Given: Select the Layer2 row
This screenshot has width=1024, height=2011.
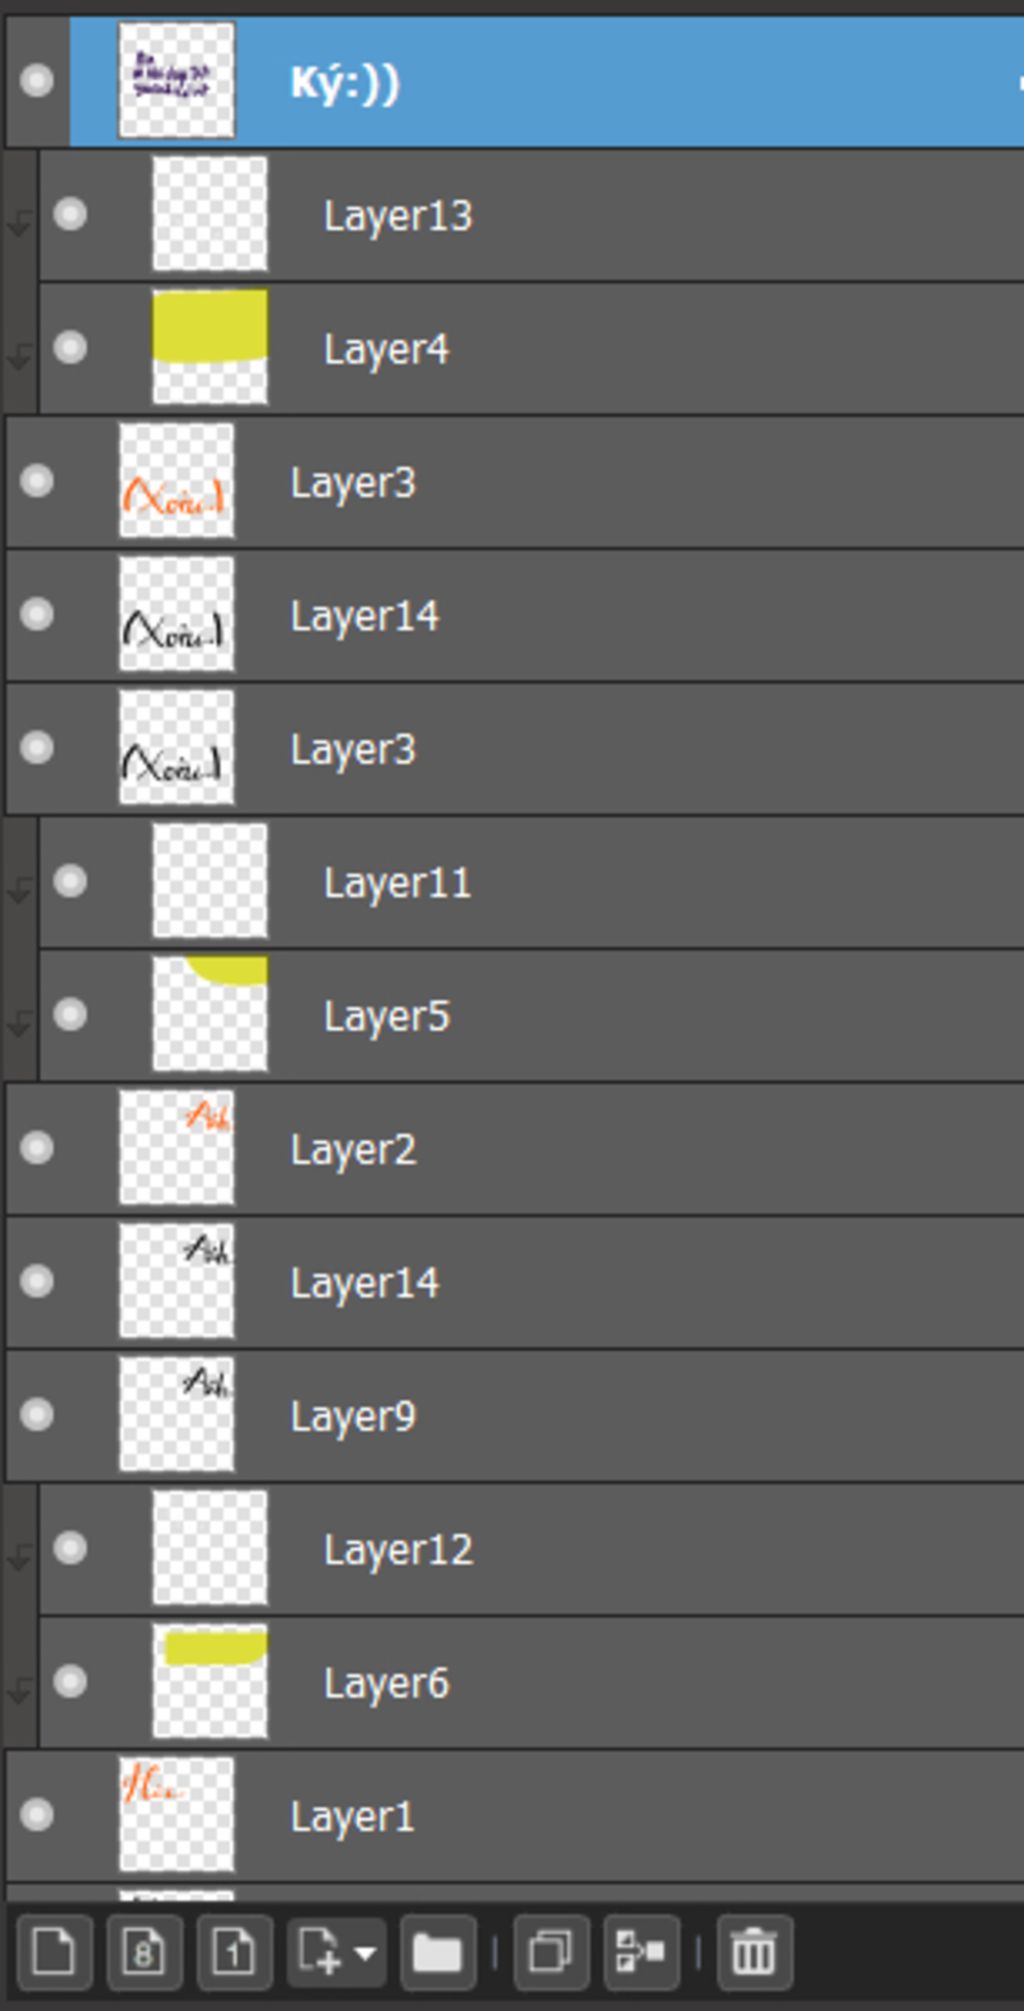Looking at the screenshot, I should [x=515, y=1148].
